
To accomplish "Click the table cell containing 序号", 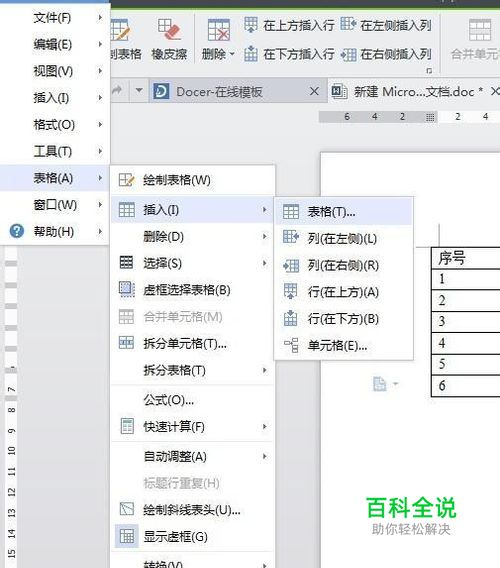I will tap(466, 258).
